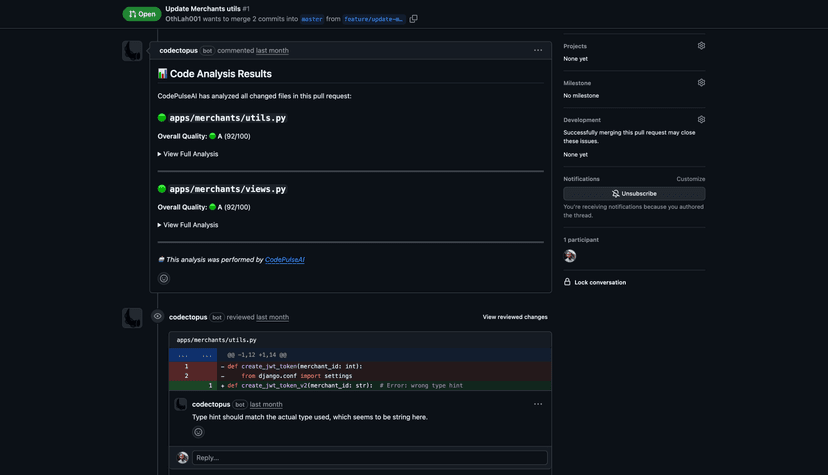Expand diff lines above hunk header
The width and height of the screenshot is (828, 475).
(x=193, y=355)
